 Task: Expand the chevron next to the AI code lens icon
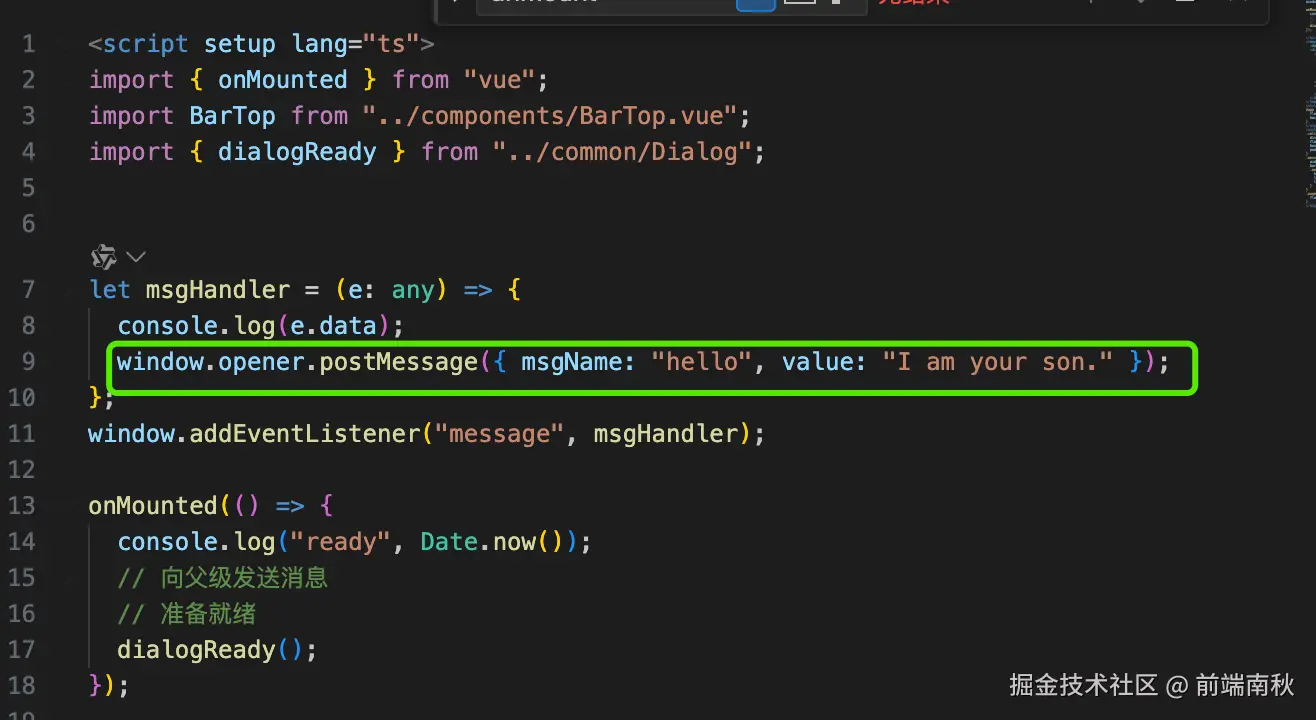[136, 257]
